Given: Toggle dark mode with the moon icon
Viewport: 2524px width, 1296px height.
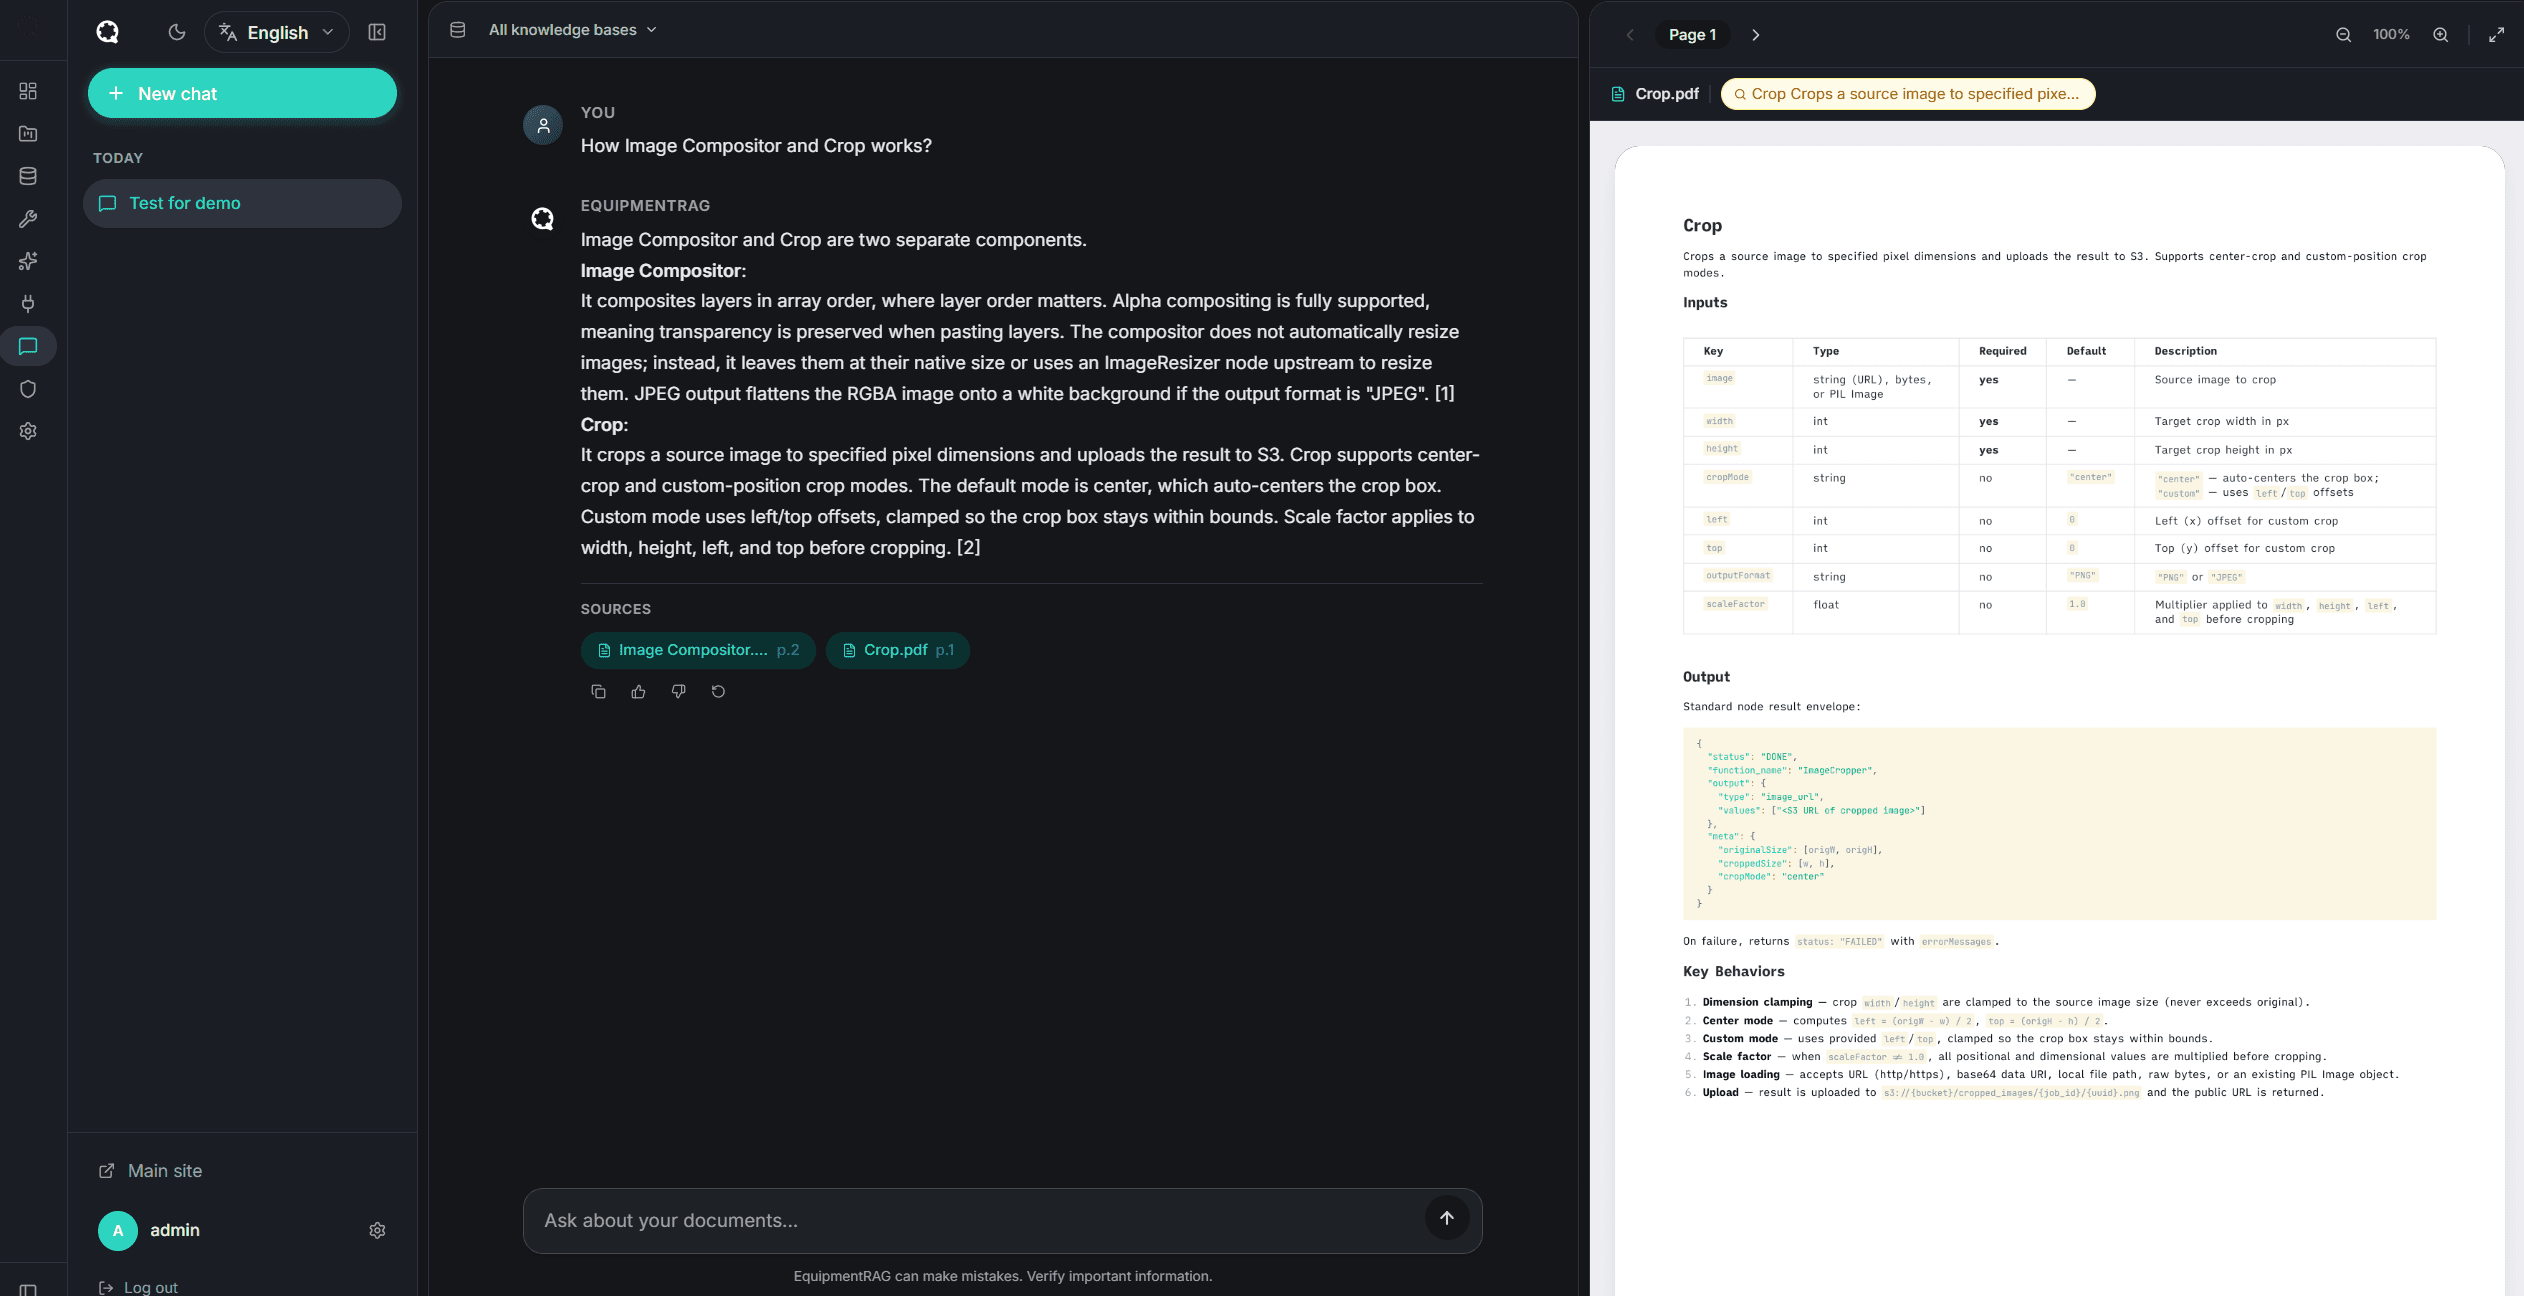Looking at the screenshot, I should 177,32.
